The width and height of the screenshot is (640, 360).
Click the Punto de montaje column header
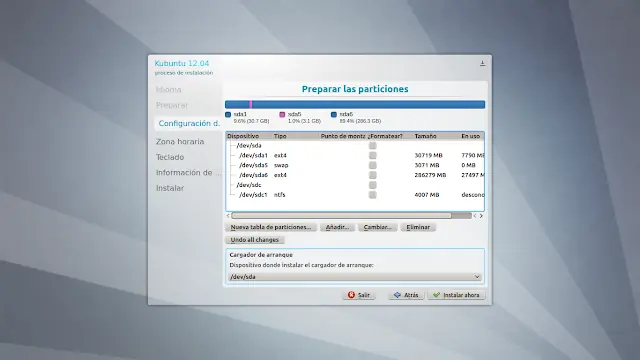point(343,136)
